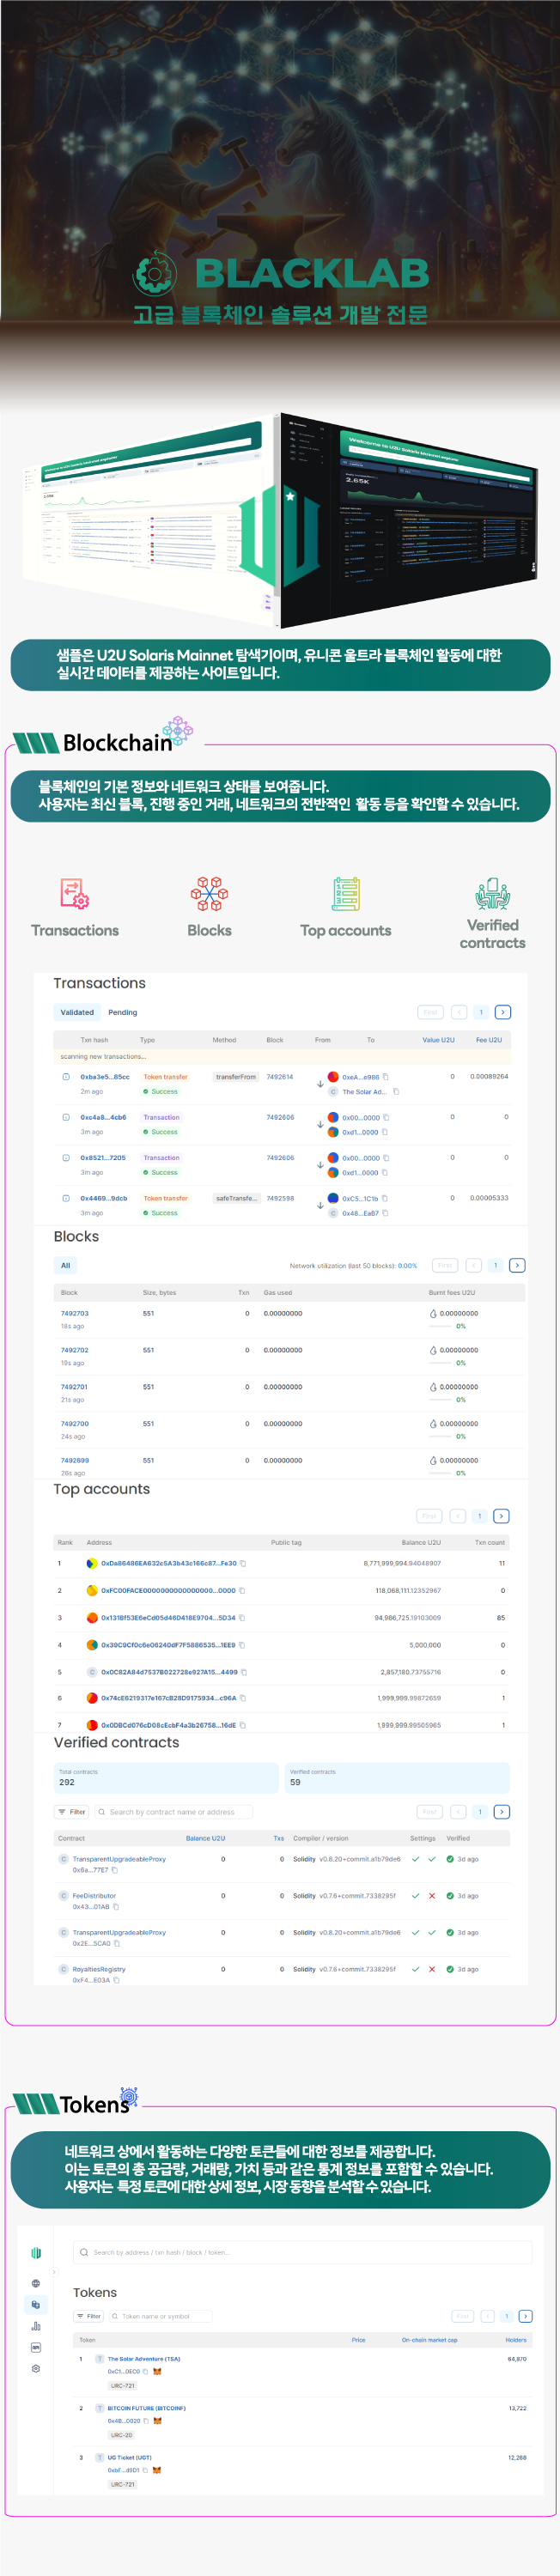Viewport: 560px width, 2576px height.
Task: Go to next page of Verified contracts
Action: pos(502,1812)
